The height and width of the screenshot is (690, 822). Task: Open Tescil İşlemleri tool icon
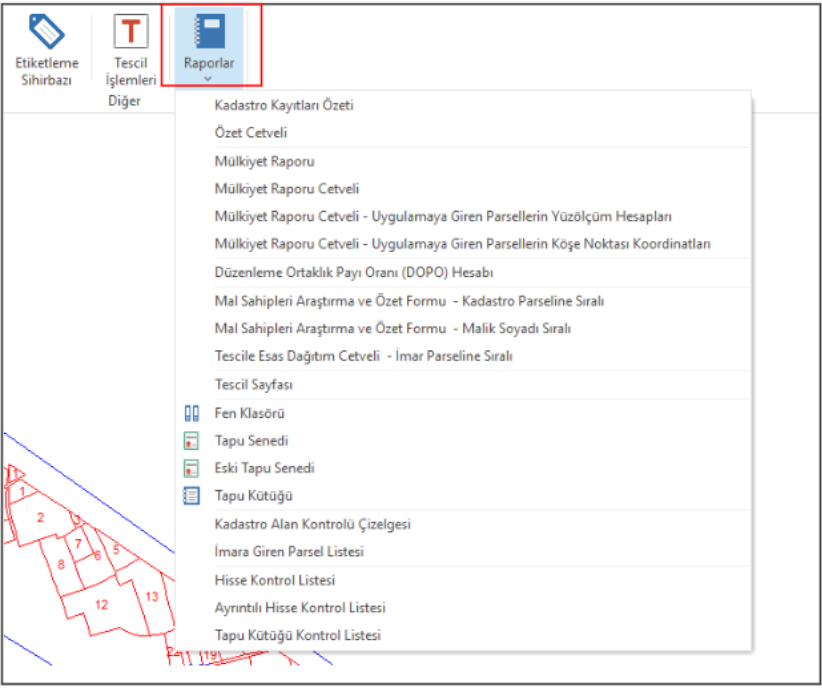130,31
